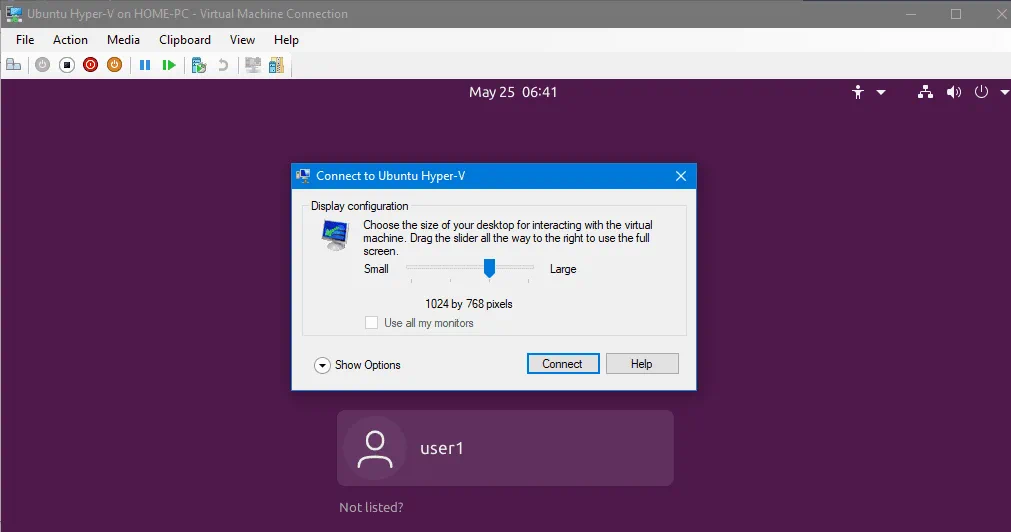Enable the Use all my monitors checkbox

point(372,323)
